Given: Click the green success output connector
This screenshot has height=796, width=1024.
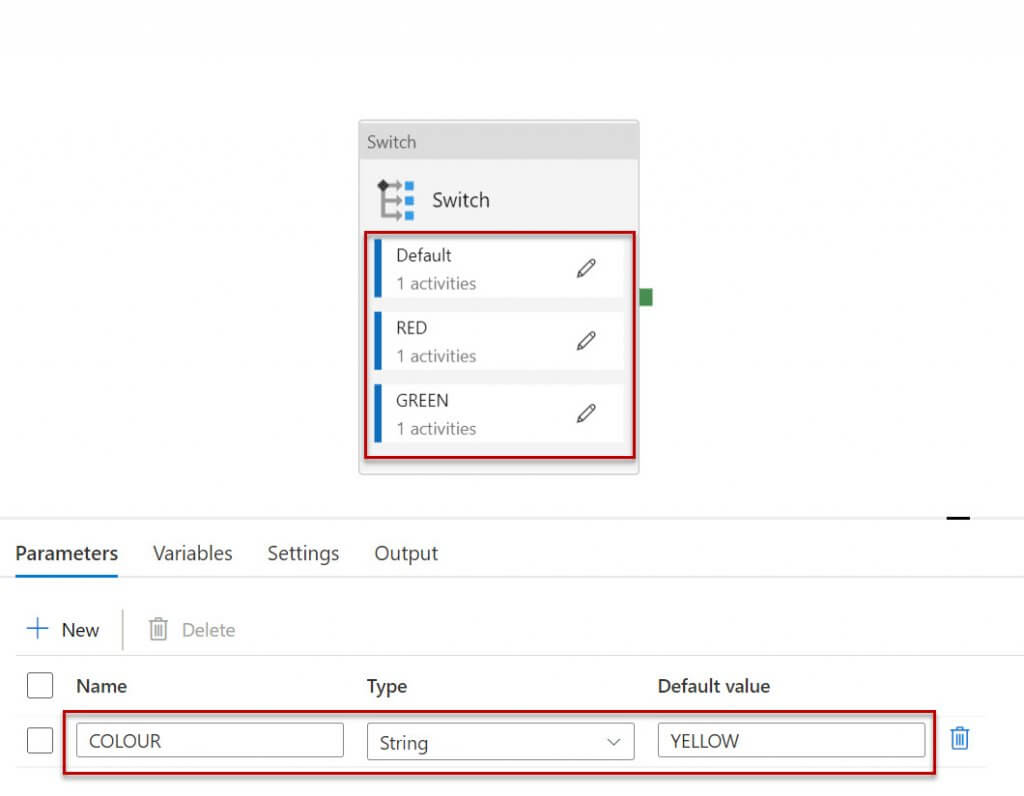Looking at the screenshot, I should coord(646,297).
